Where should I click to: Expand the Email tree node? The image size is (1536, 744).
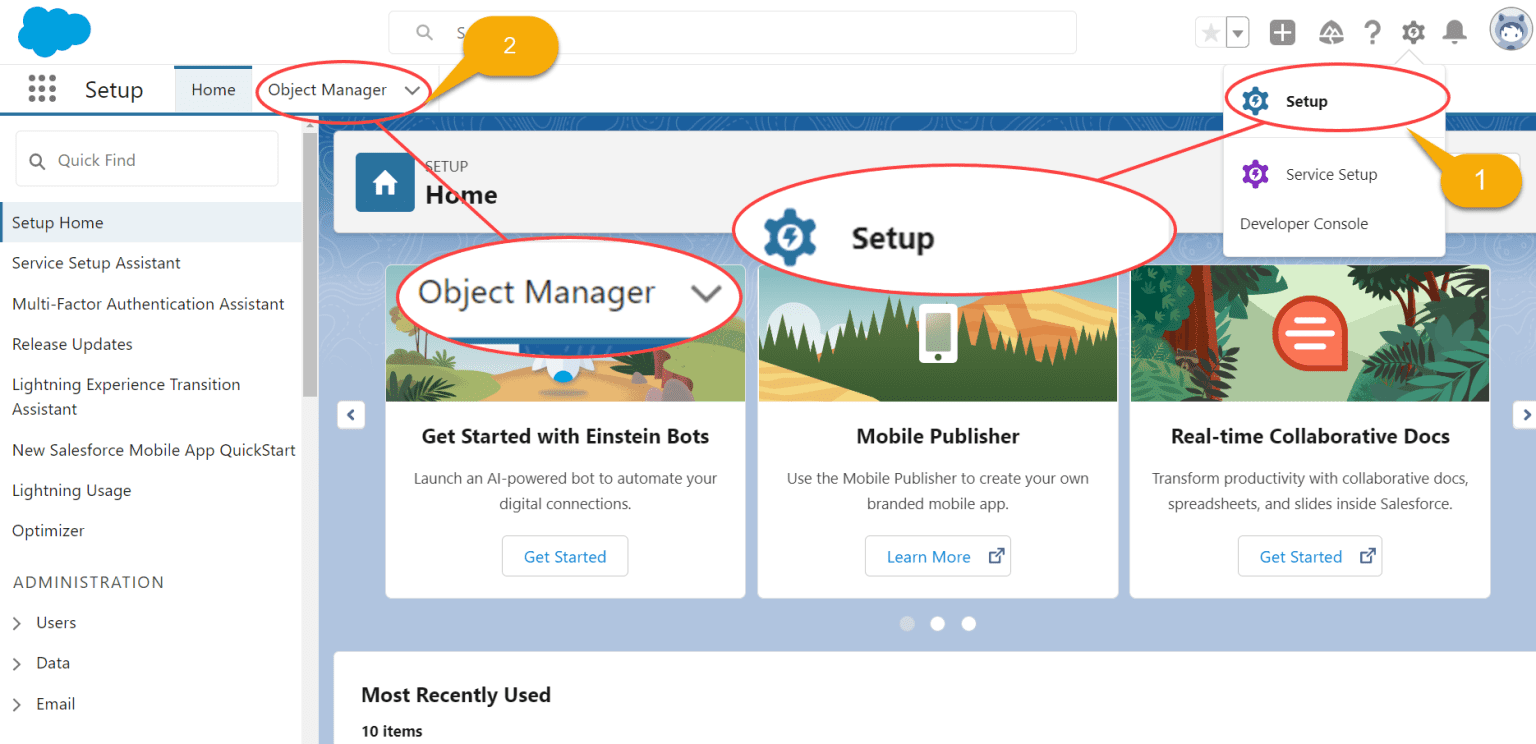click(17, 705)
